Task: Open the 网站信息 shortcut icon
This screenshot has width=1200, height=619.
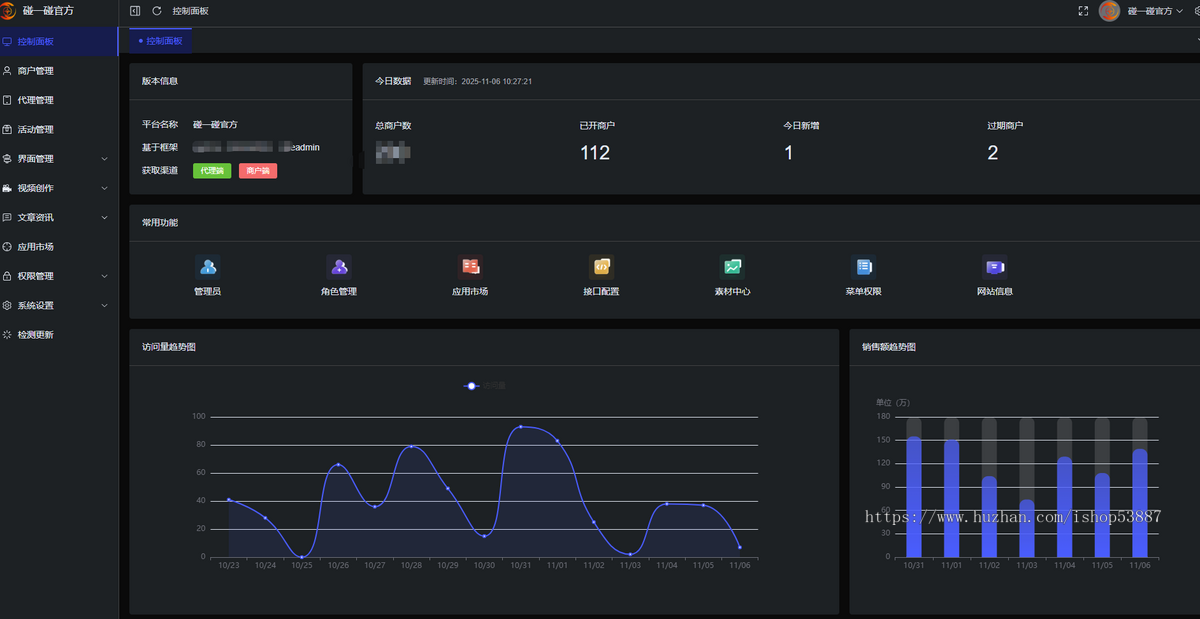Action: coord(995,267)
